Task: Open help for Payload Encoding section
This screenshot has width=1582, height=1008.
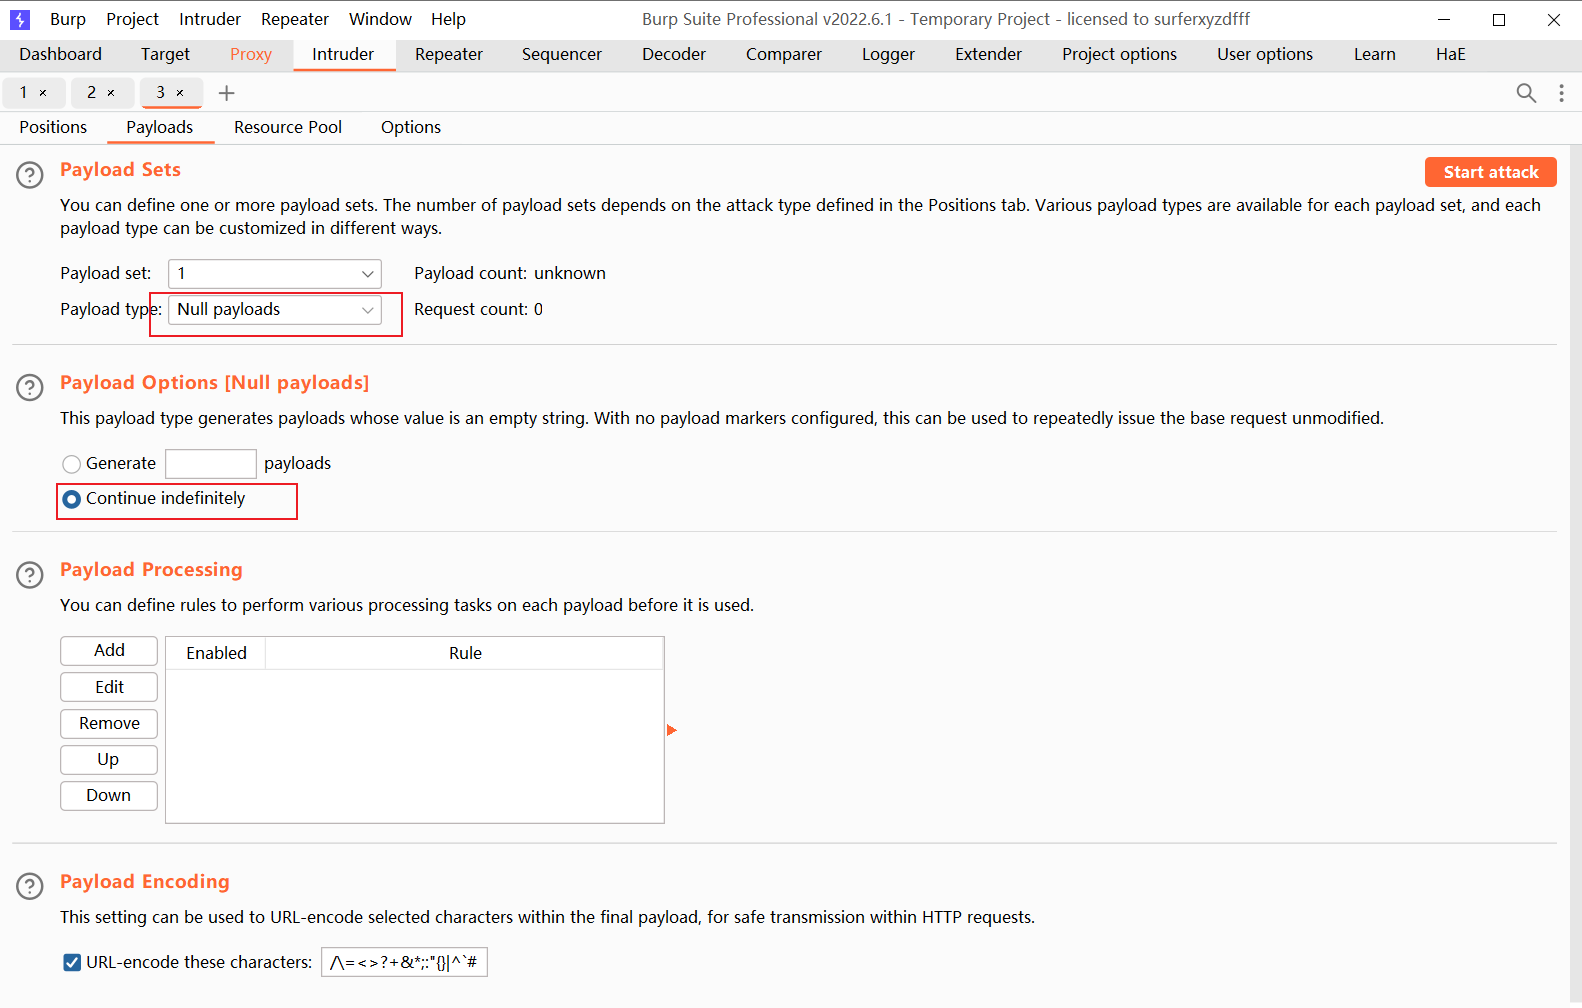Action: [30, 886]
